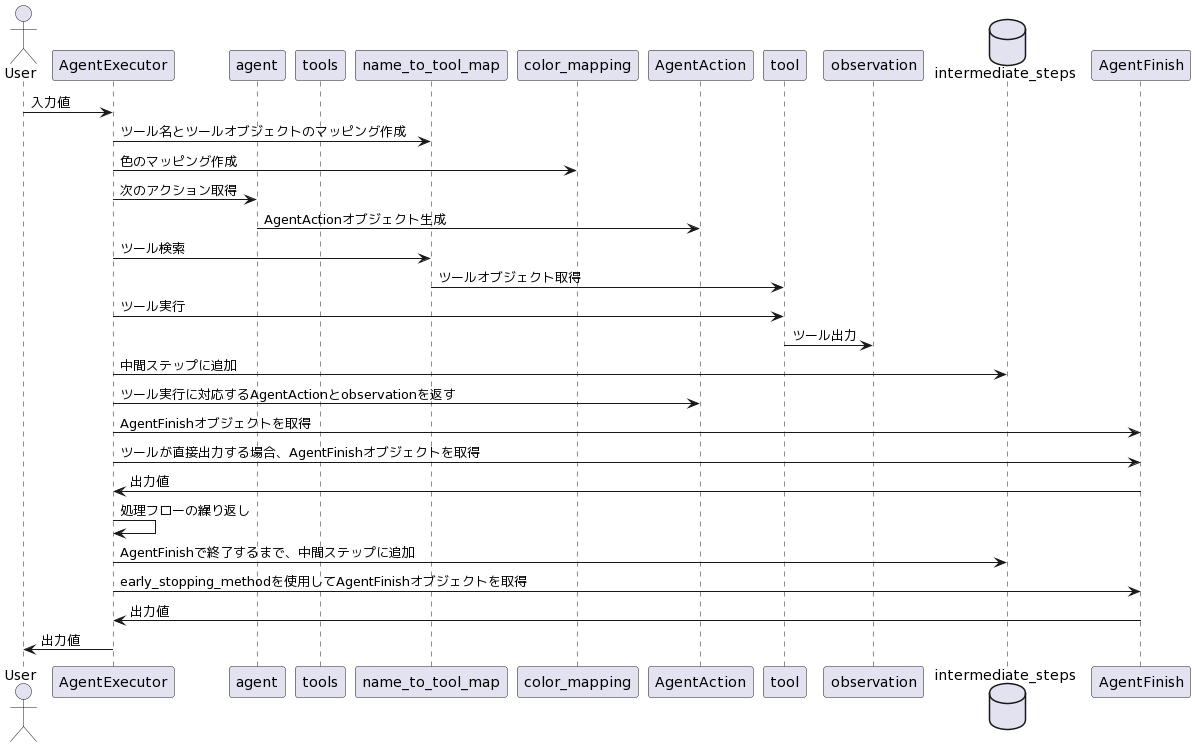Click 'ツール実行に対応するAgentActionとobservationを返す' message
This screenshot has height=747, width=1195.
(287, 394)
